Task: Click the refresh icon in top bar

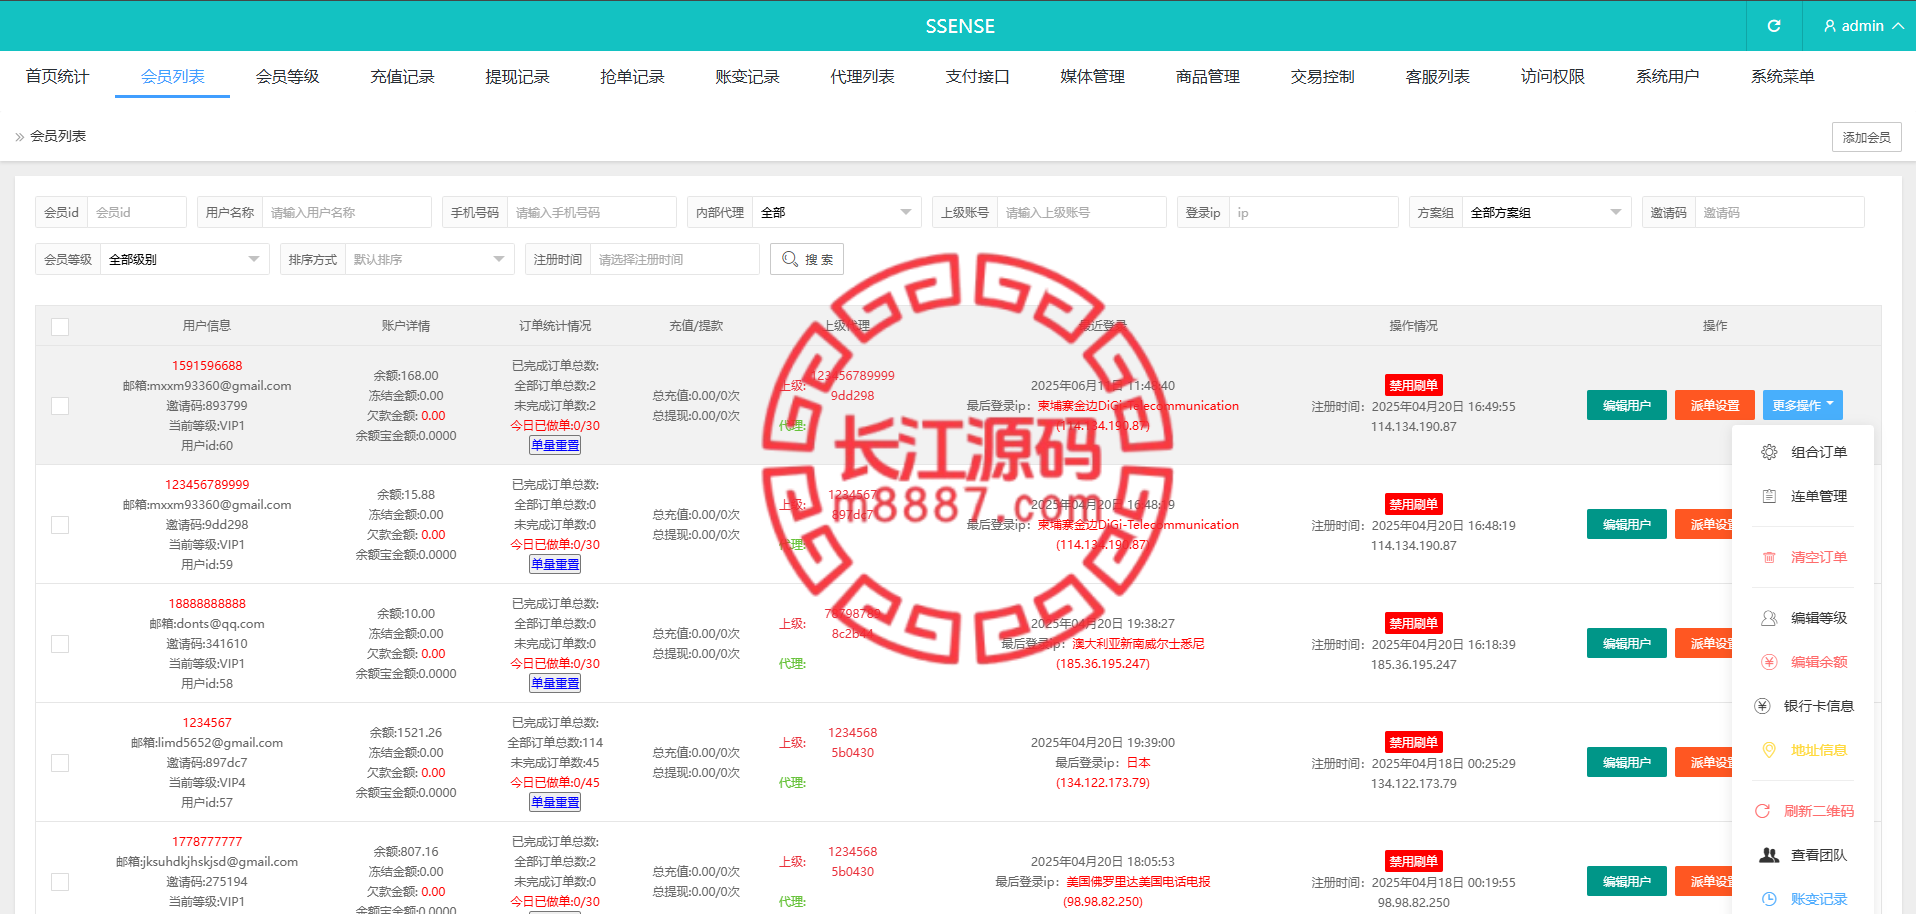Action: (x=1774, y=26)
